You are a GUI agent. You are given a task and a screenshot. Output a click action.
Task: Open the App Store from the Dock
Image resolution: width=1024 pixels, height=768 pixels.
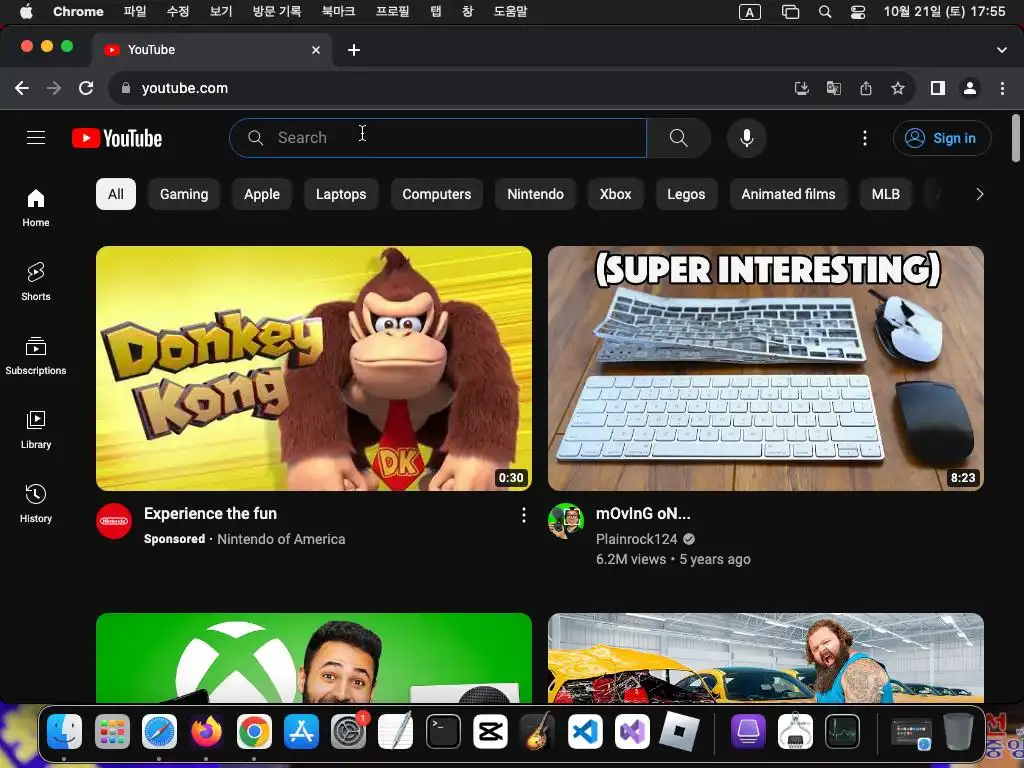pos(301,731)
